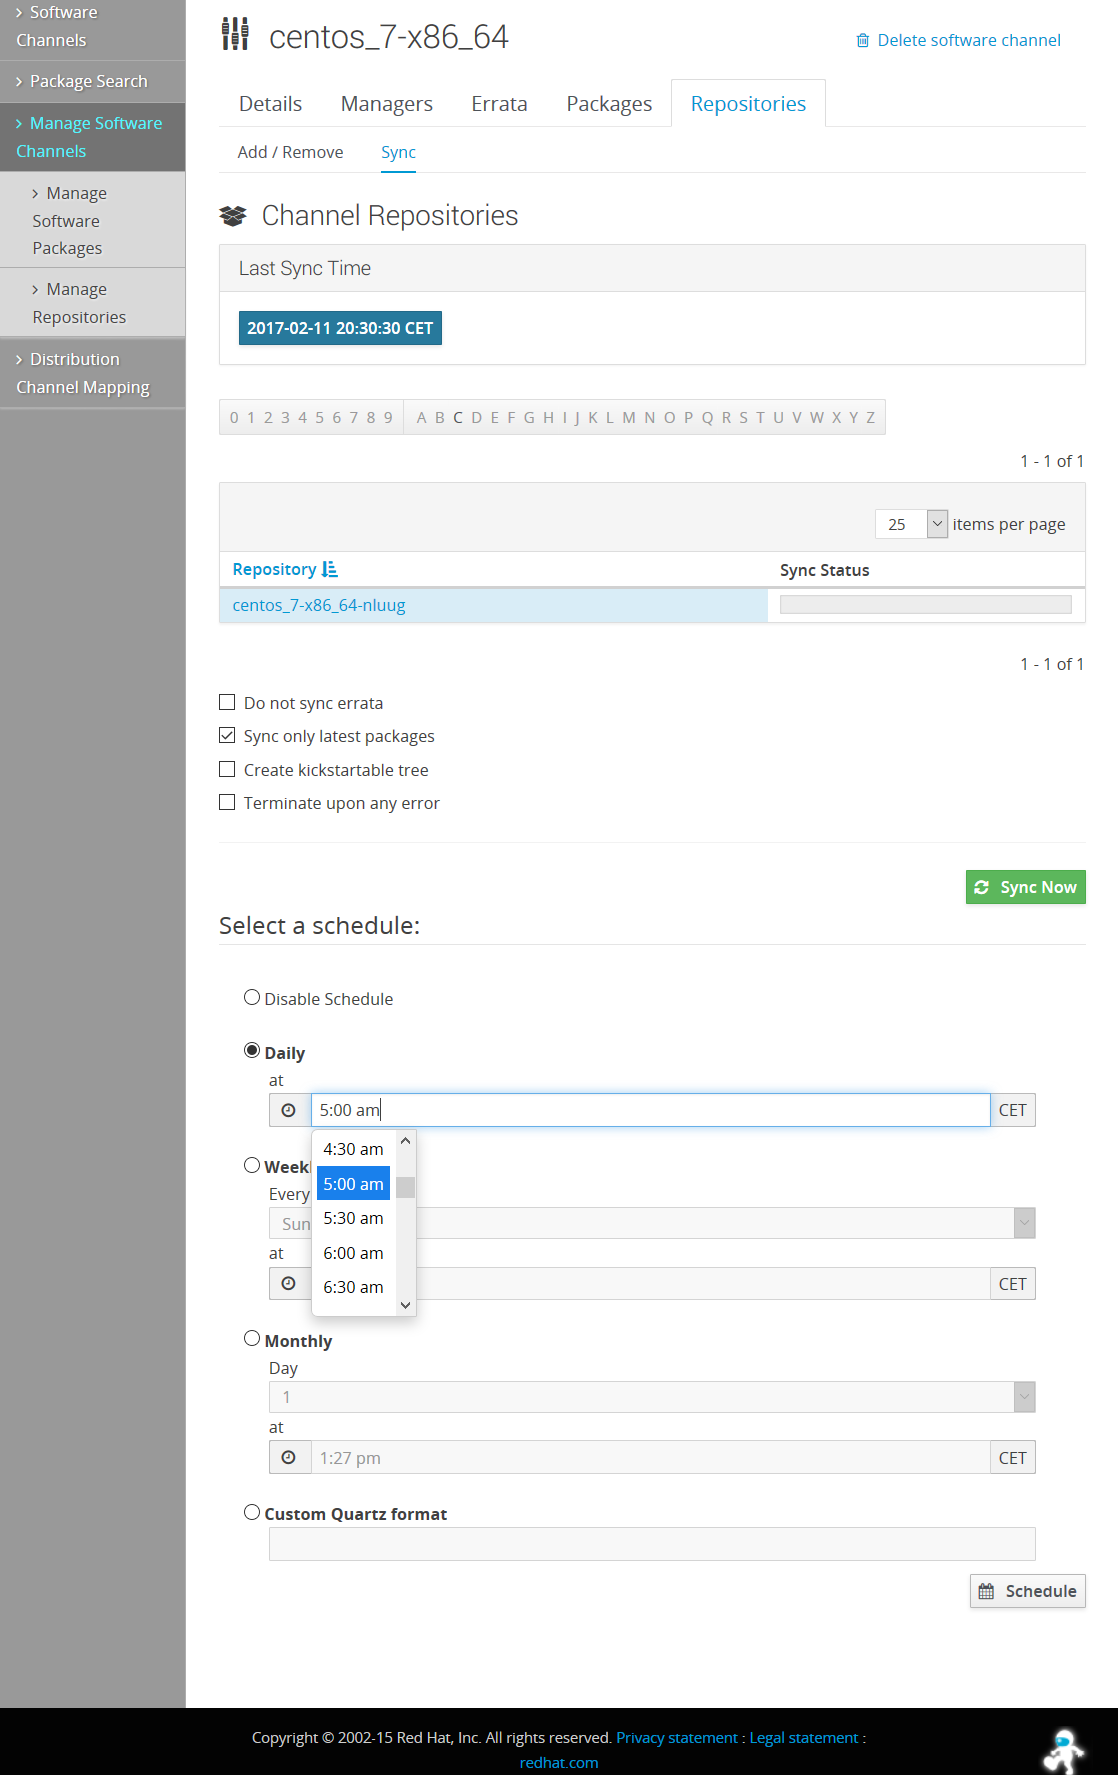
Task: Click the Repository sort order icon
Action: pyautogui.click(x=330, y=569)
